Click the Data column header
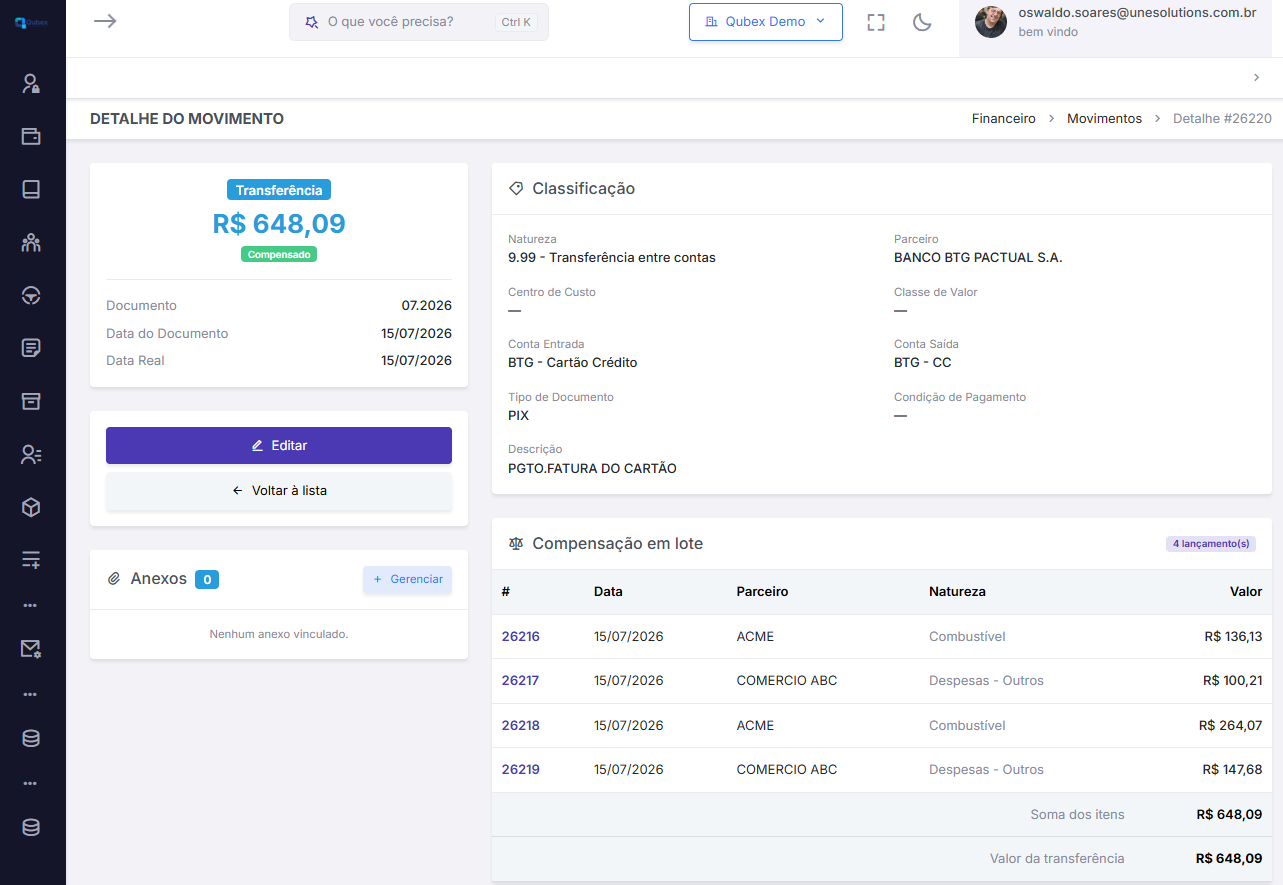Image resolution: width=1283 pixels, height=885 pixels. click(x=608, y=591)
